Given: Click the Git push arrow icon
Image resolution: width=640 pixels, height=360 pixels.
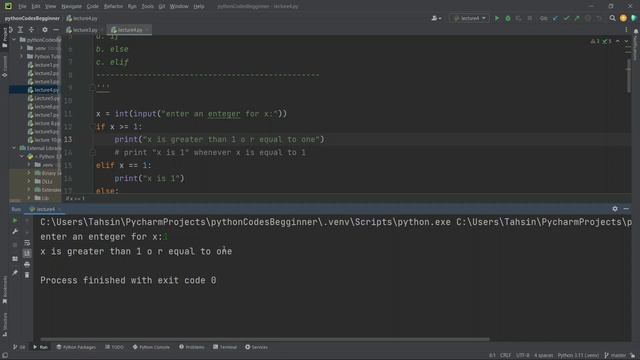Looking at the screenshot, I should (577, 18).
